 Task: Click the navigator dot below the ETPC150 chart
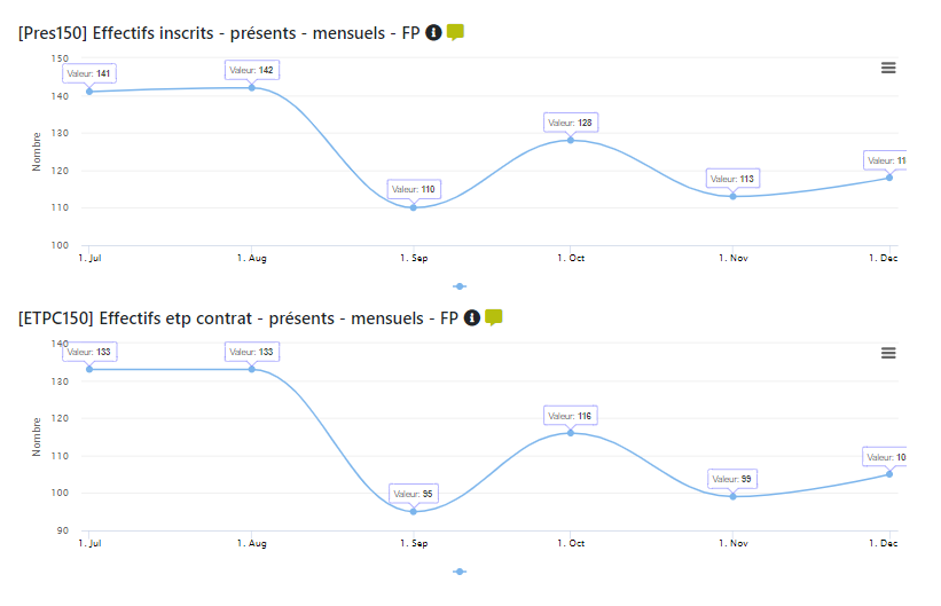tap(461, 573)
